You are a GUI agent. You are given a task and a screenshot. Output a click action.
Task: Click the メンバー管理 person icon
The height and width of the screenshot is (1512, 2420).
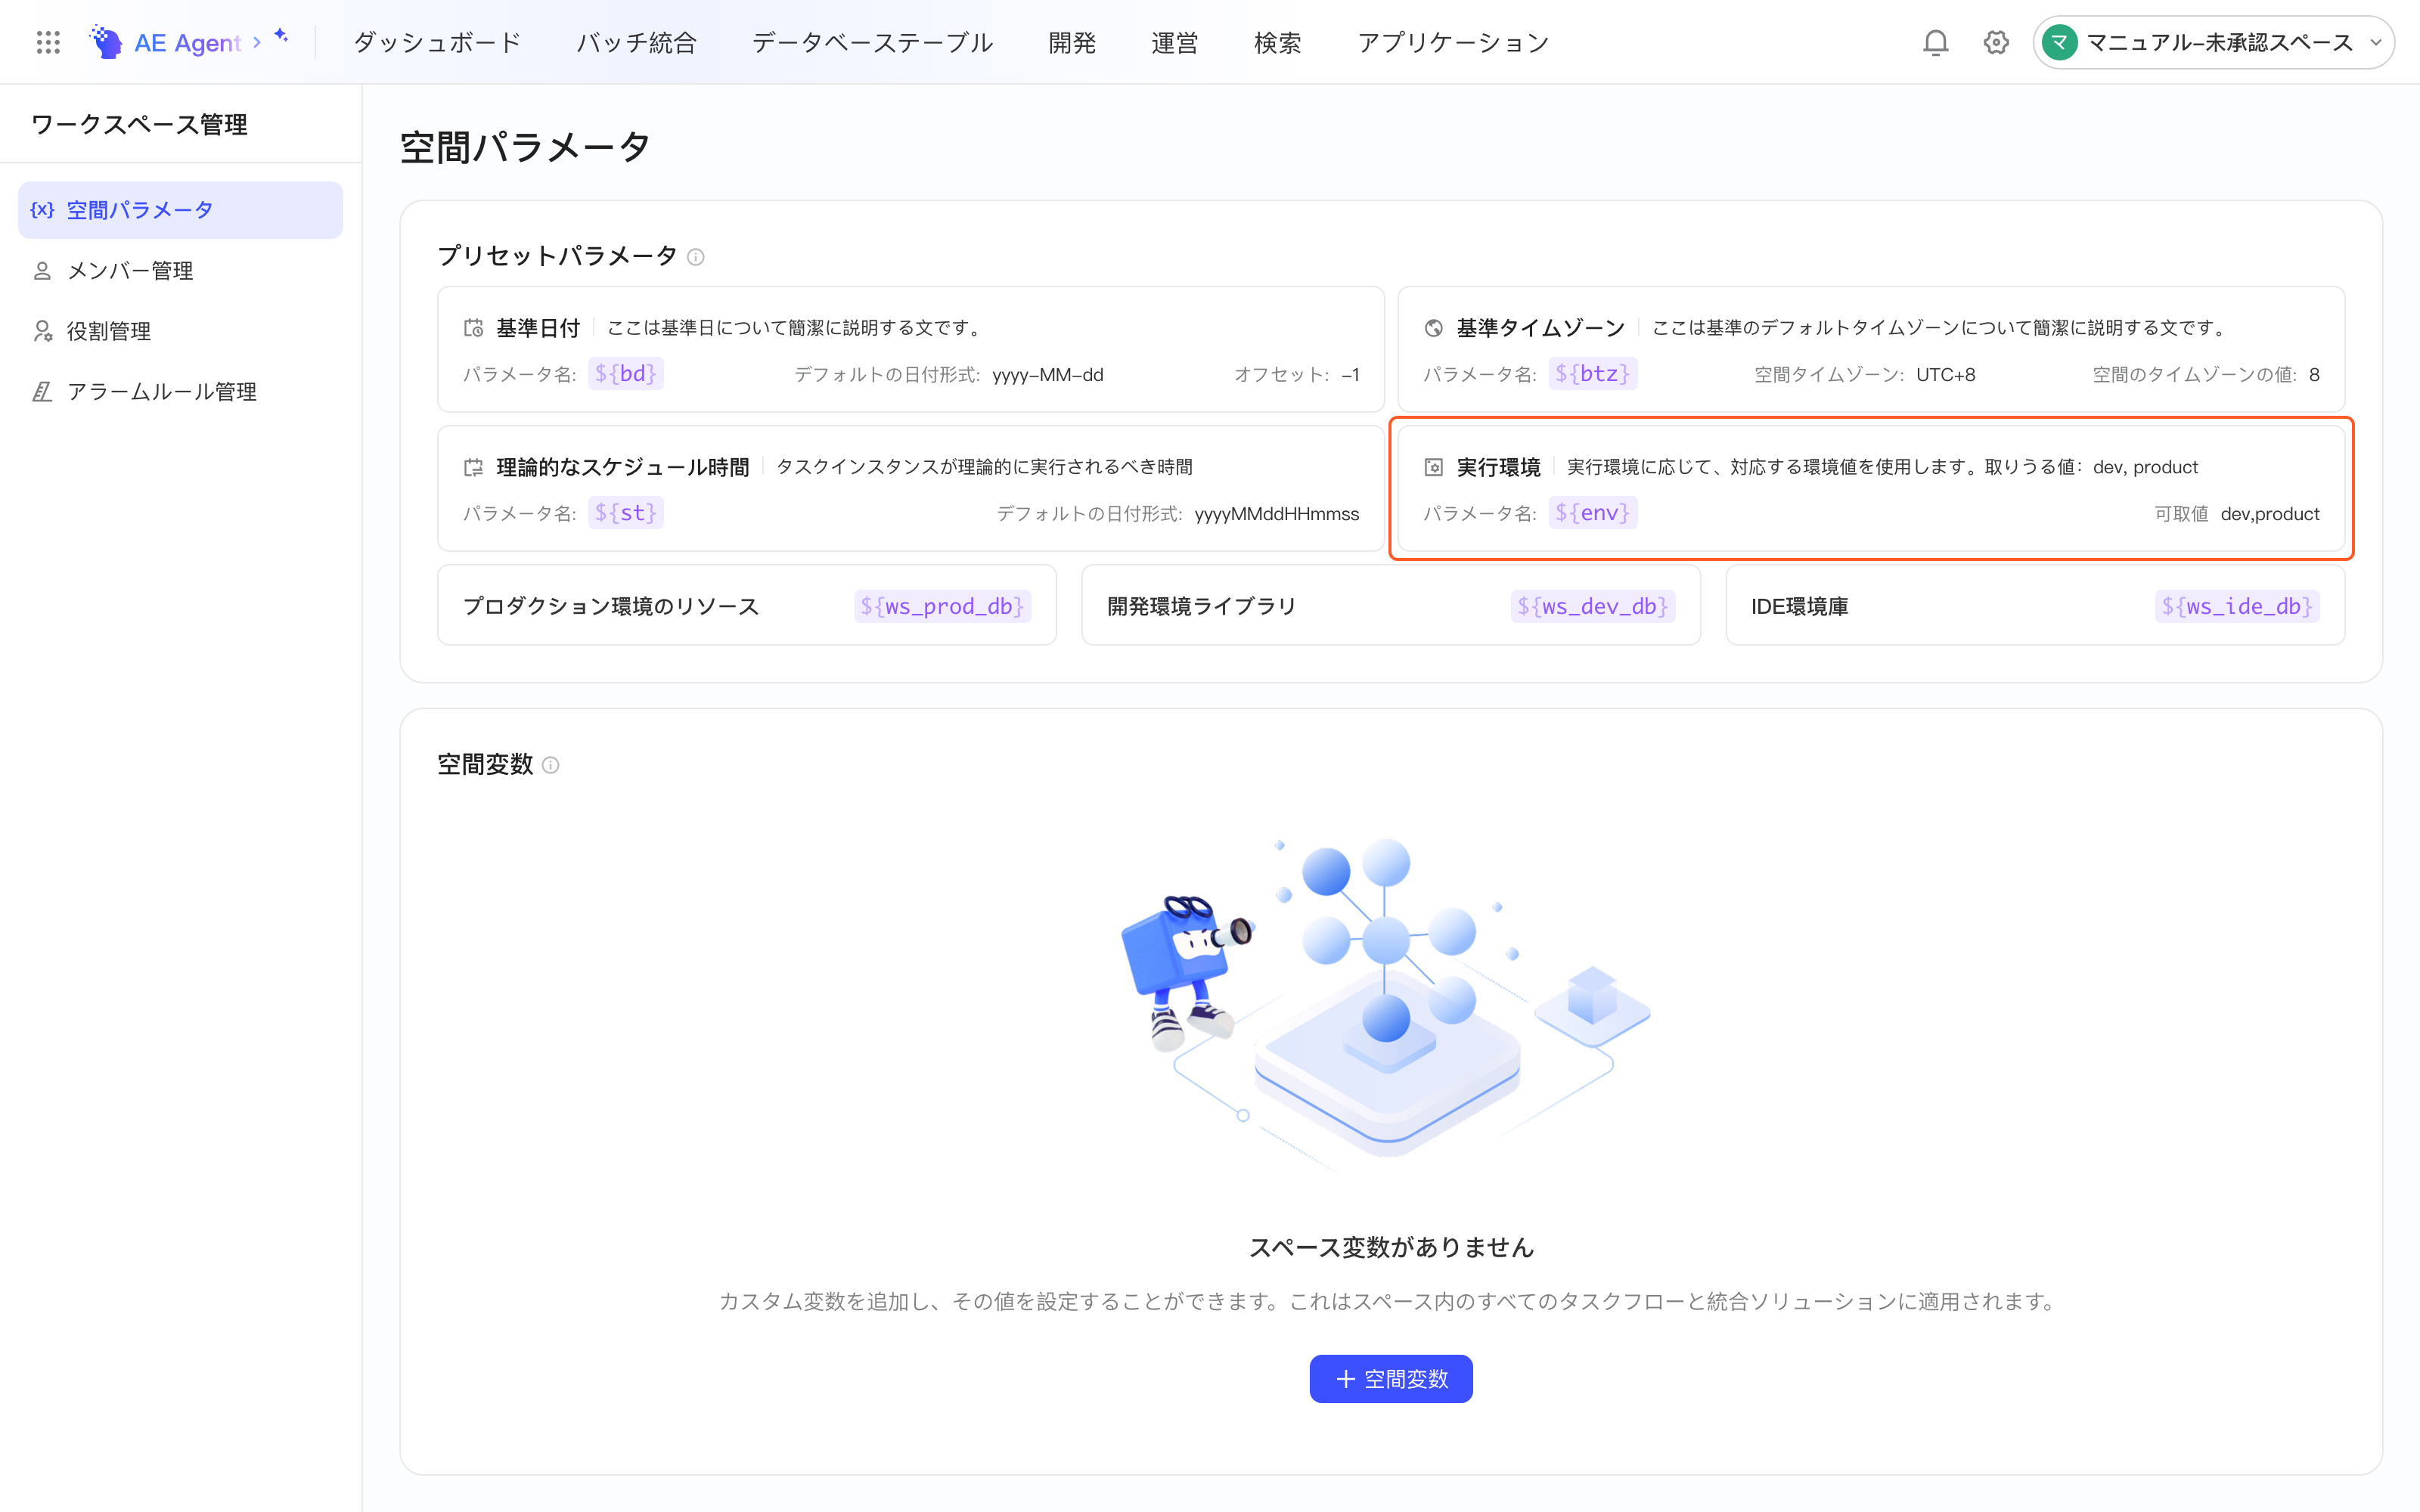(x=42, y=271)
